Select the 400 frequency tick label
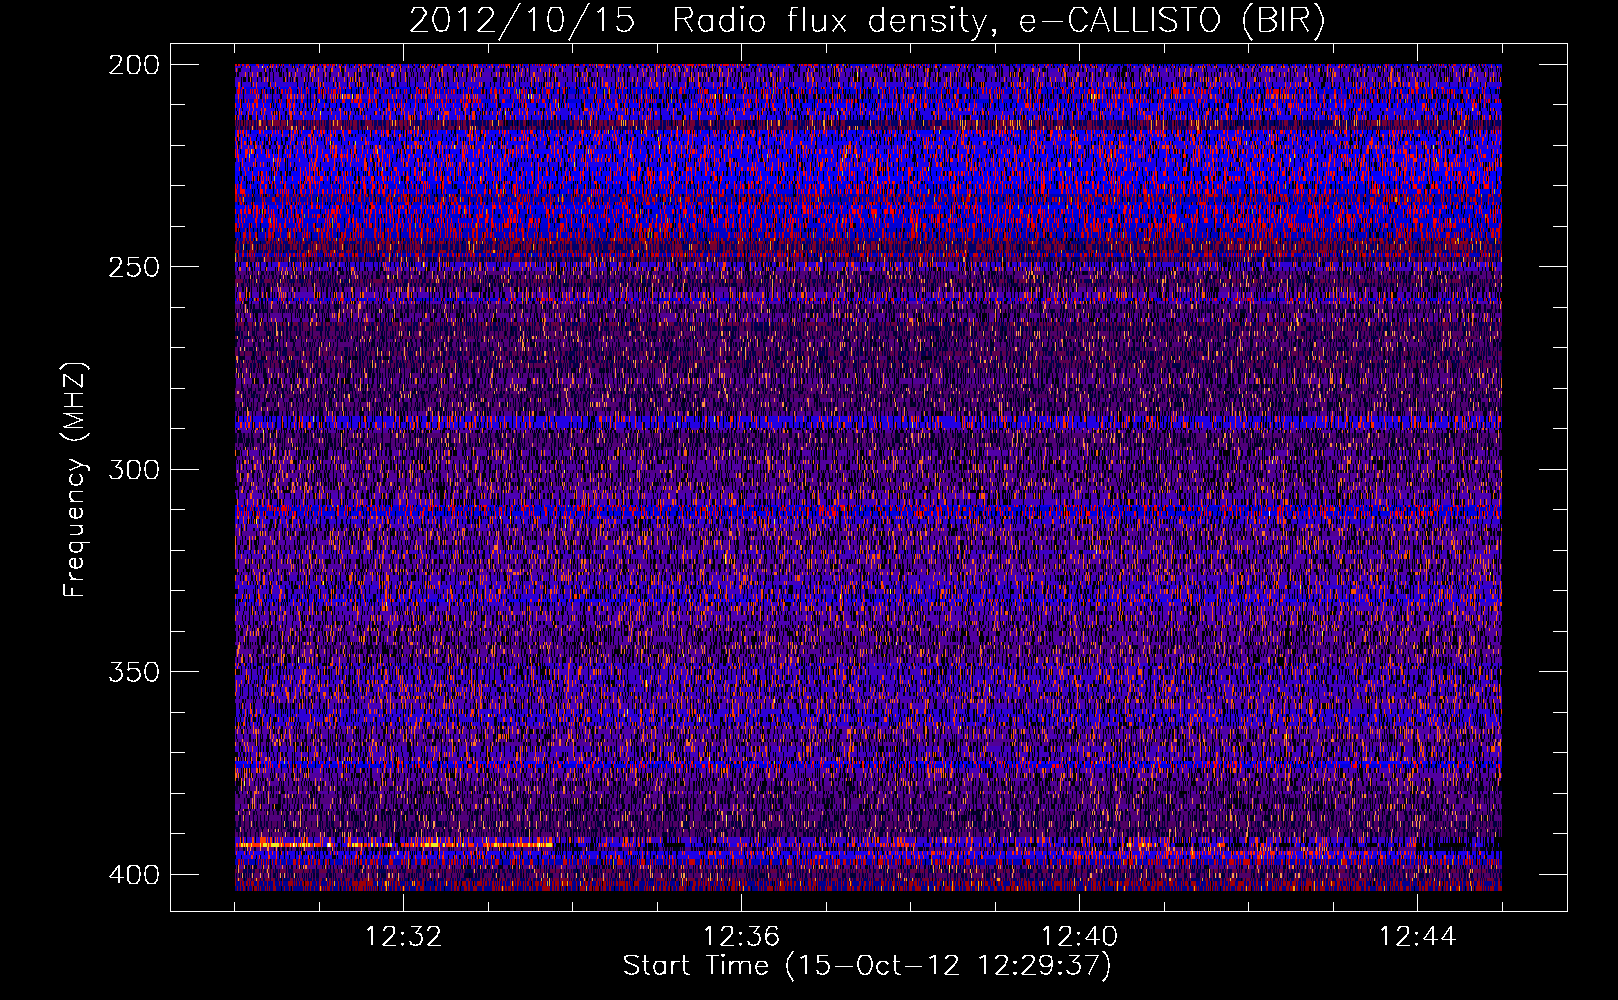Screen dimensions: 1618x1000 click(x=133, y=875)
